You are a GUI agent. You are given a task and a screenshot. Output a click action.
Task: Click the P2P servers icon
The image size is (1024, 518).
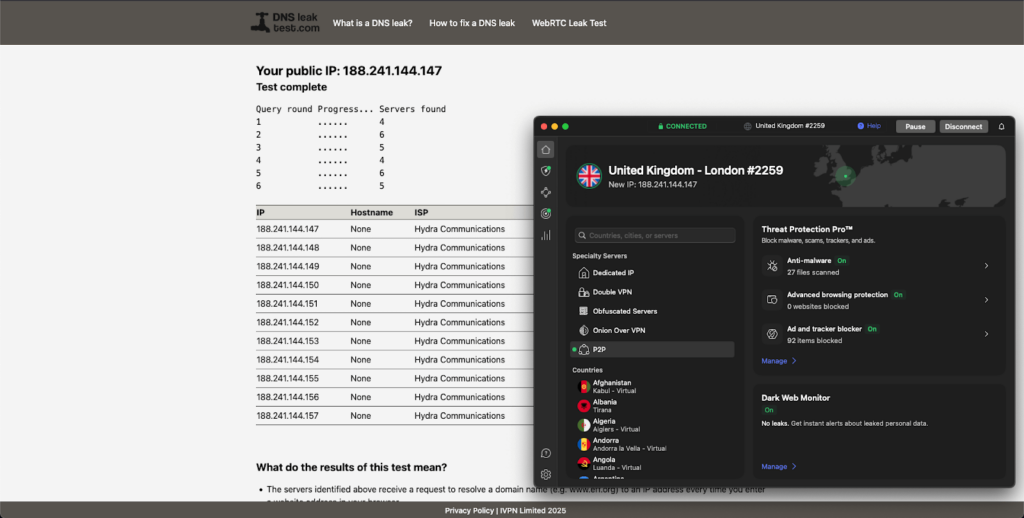(584, 350)
